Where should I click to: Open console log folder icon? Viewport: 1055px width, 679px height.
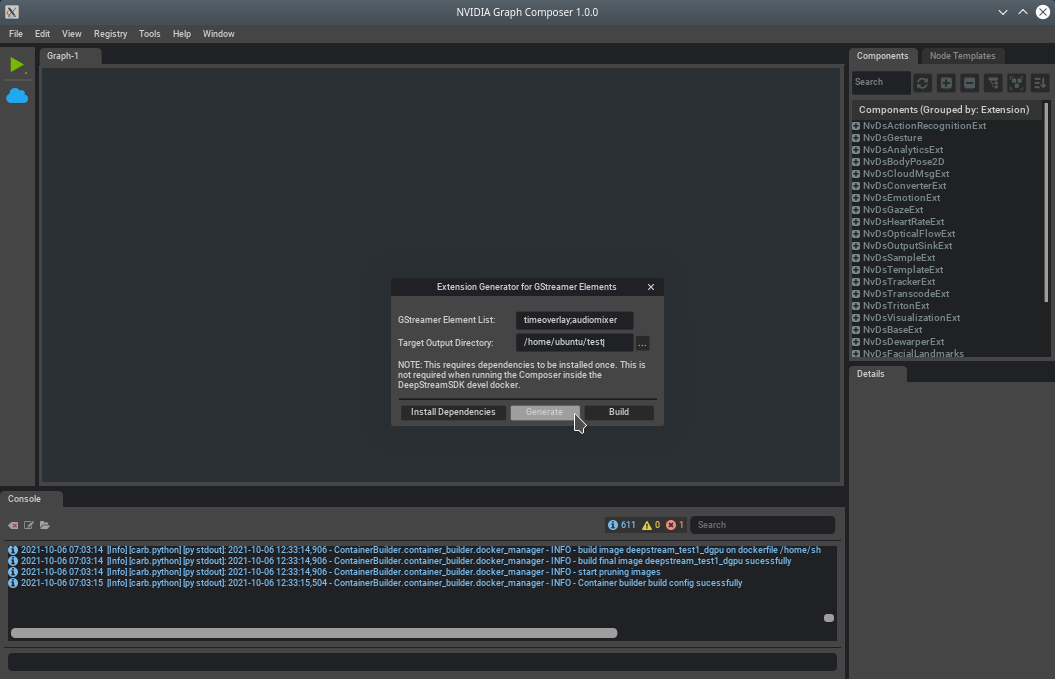pos(45,525)
